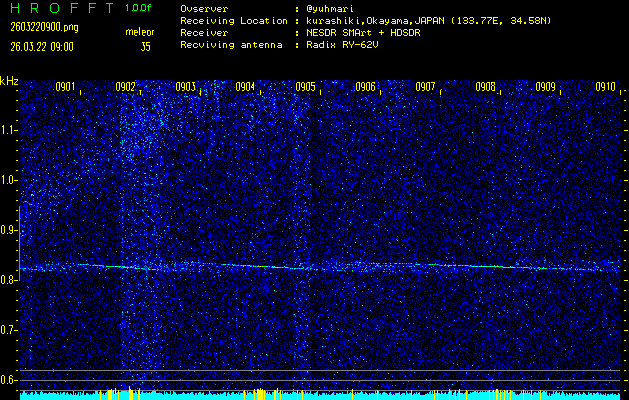
Task: Click the 0903 time marker
Action: 185,87
